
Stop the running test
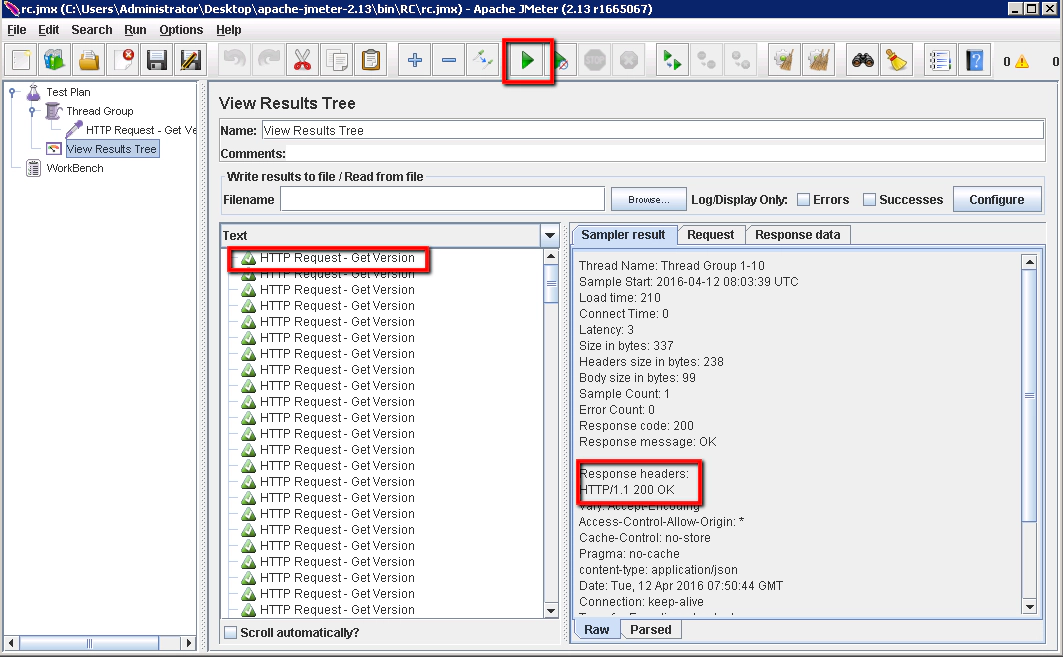[595, 60]
